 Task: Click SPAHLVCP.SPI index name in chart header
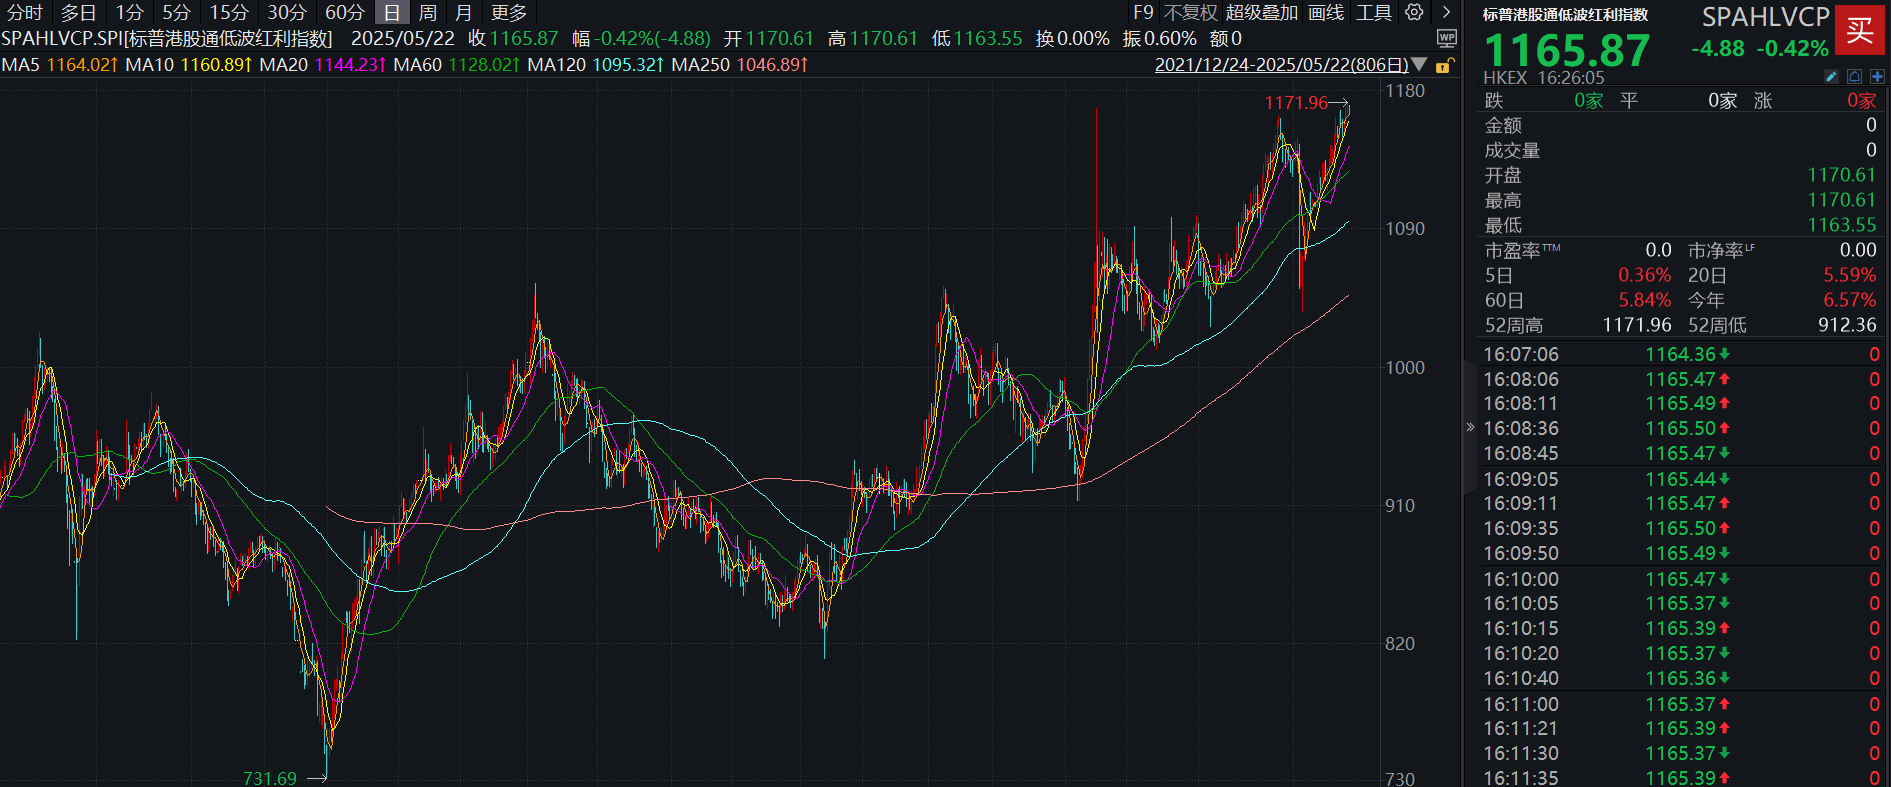(167, 38)
